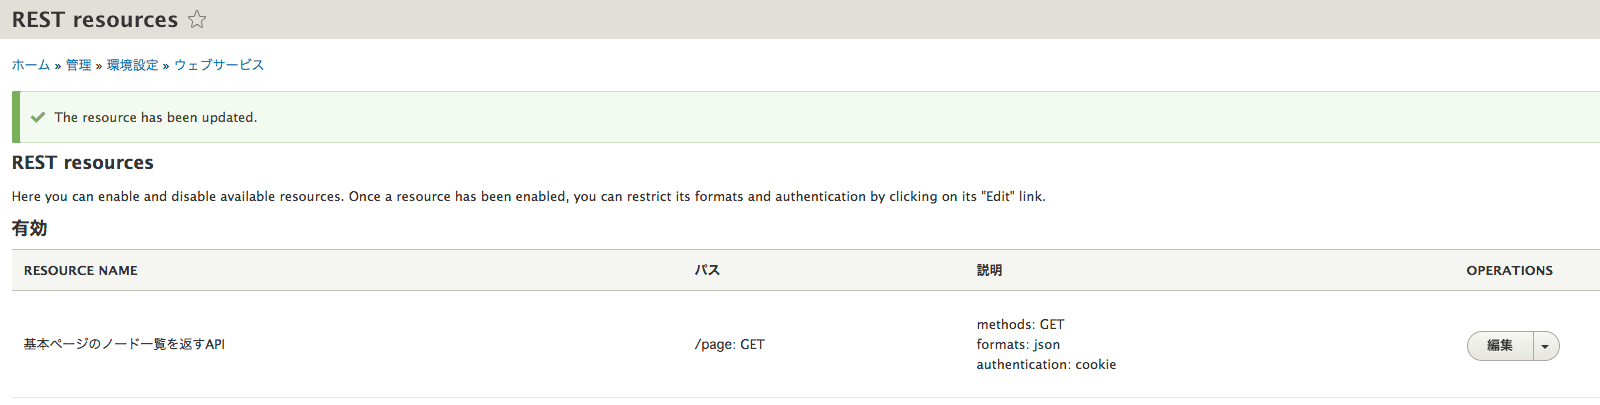Viewport: 1600px width, 405px height.
Task: Click the パス column header
Action: [x=708, y=271]
